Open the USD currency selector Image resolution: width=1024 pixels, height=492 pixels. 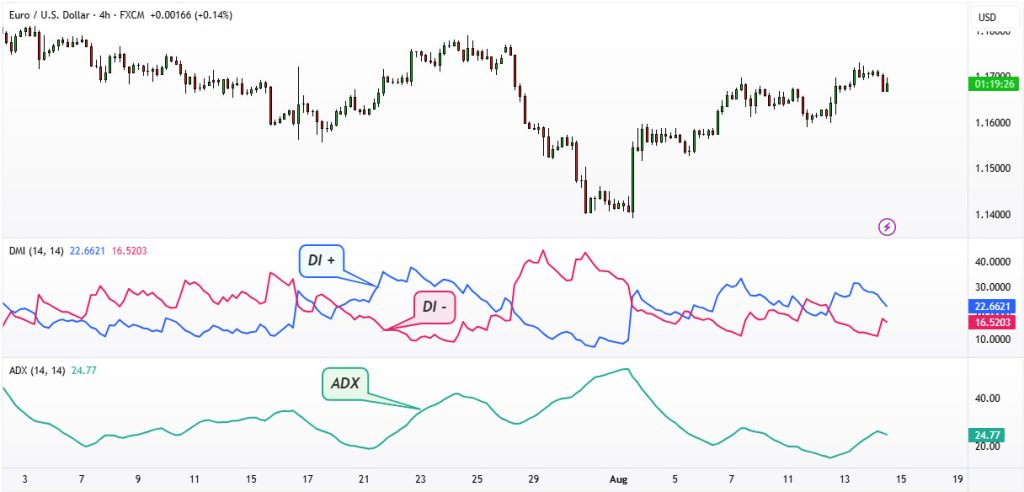click(987, 18)
